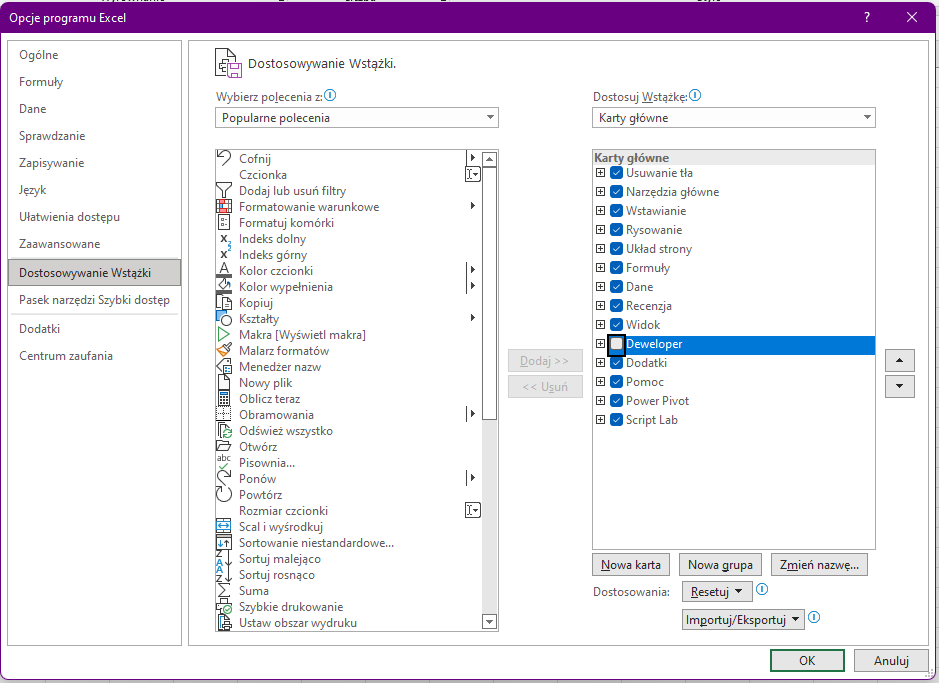The image size is (939, 683).
Task: Click the Anuluj button
Action: 891,661
